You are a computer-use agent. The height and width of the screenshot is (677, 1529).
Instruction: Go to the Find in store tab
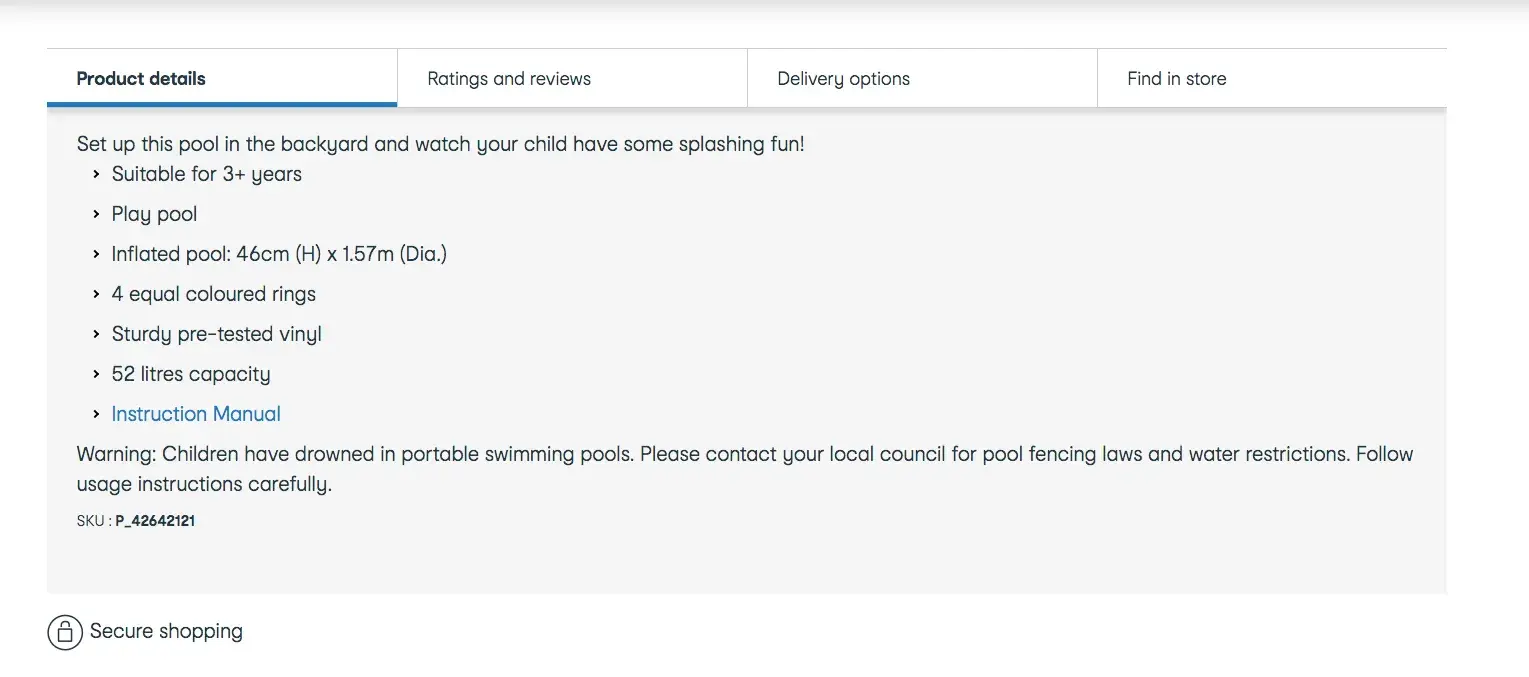click(1176, 79)
